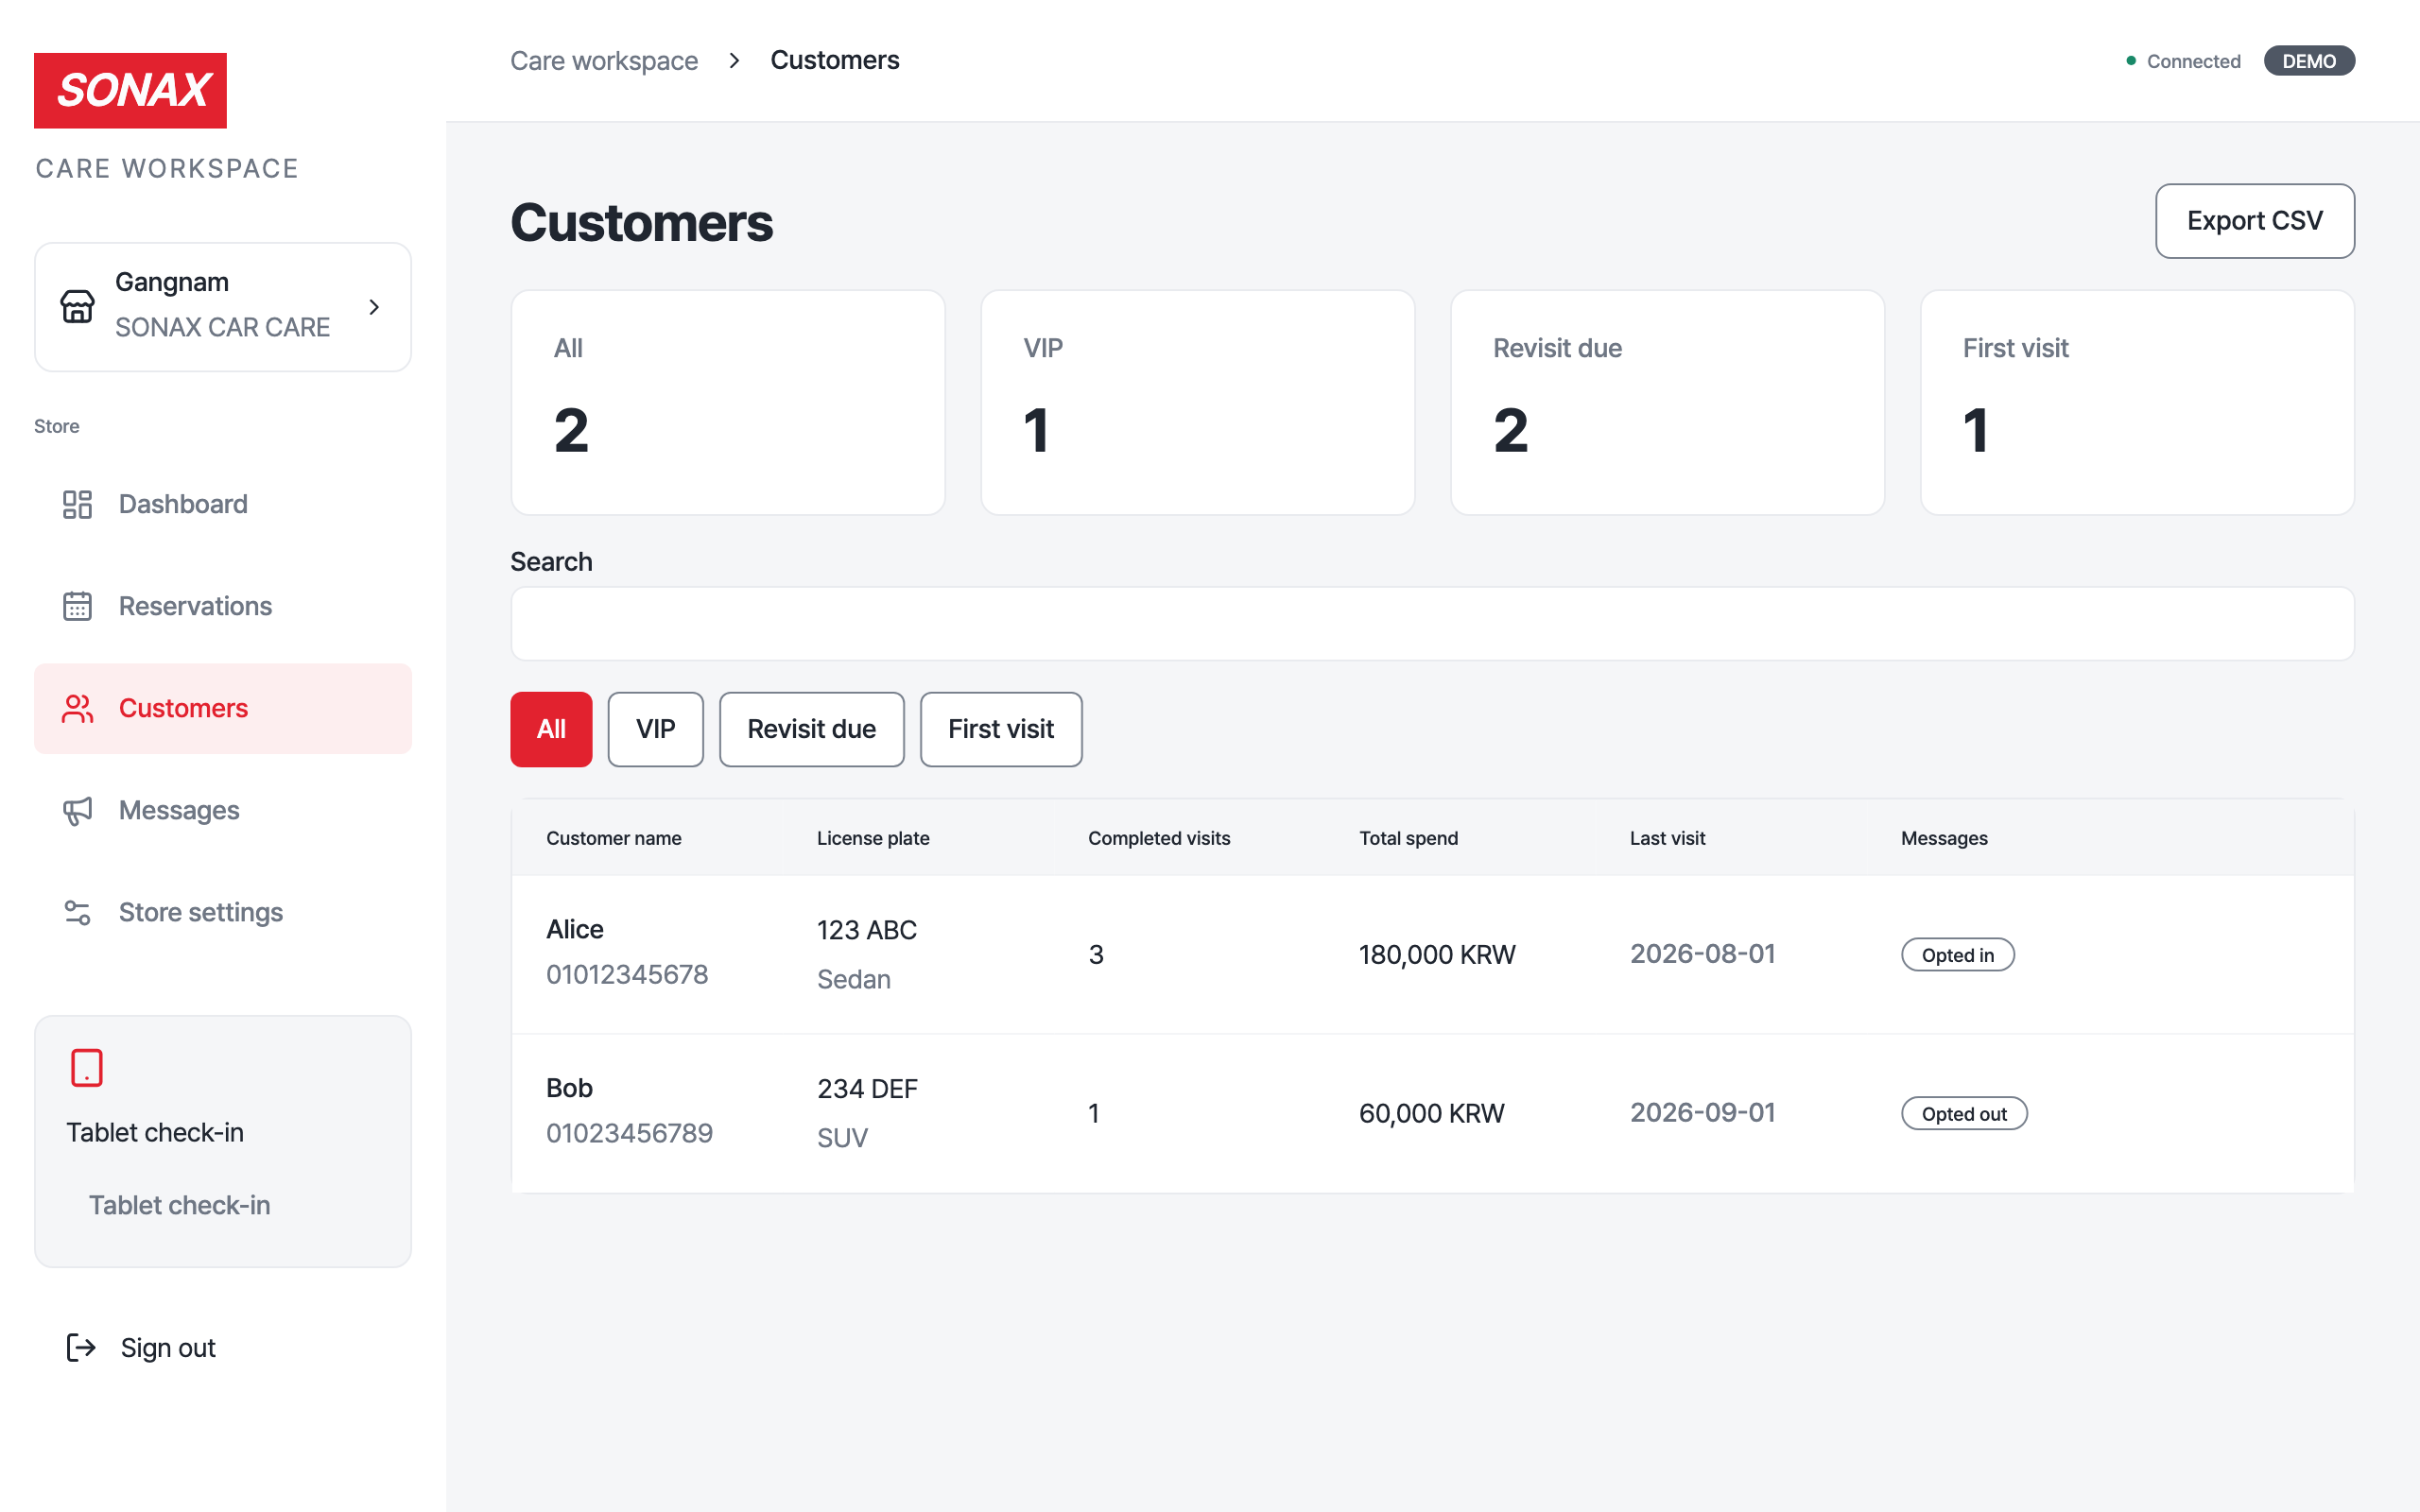Click the SONAX logo
The width and height of the screenshot is (2420, 1512).
(130, 90)
